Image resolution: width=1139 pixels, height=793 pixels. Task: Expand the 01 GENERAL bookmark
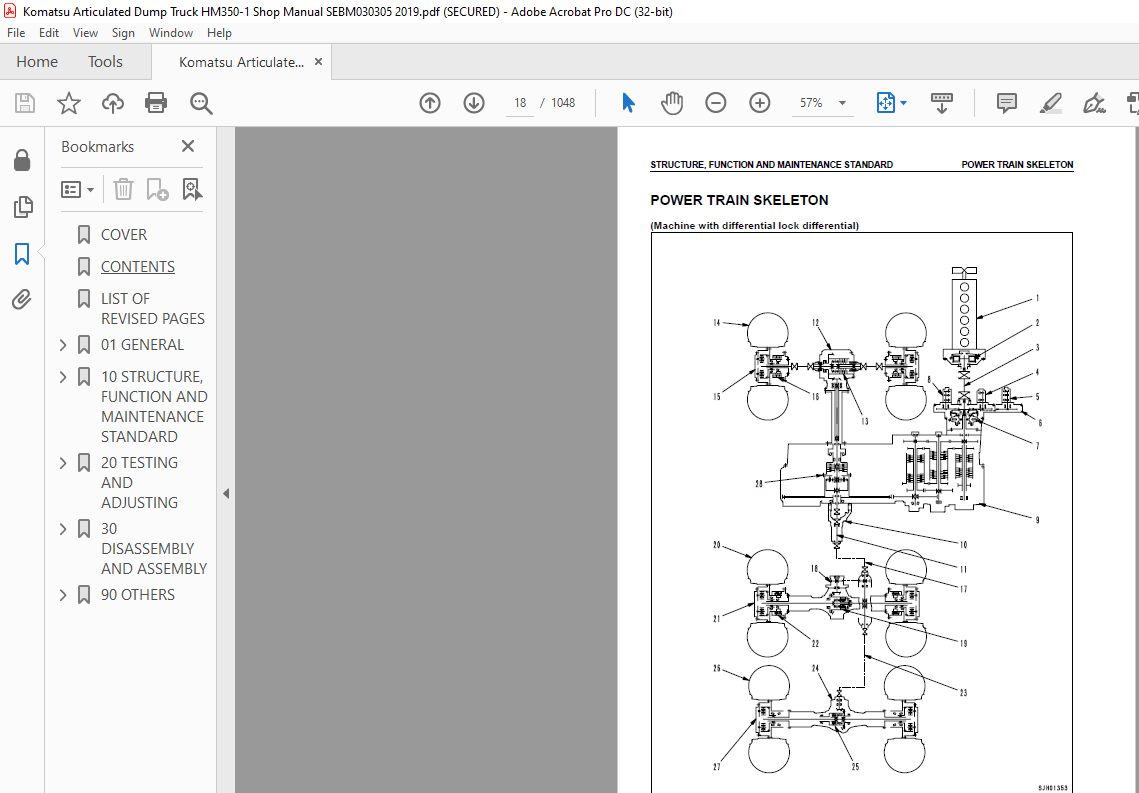coord(63,345)
